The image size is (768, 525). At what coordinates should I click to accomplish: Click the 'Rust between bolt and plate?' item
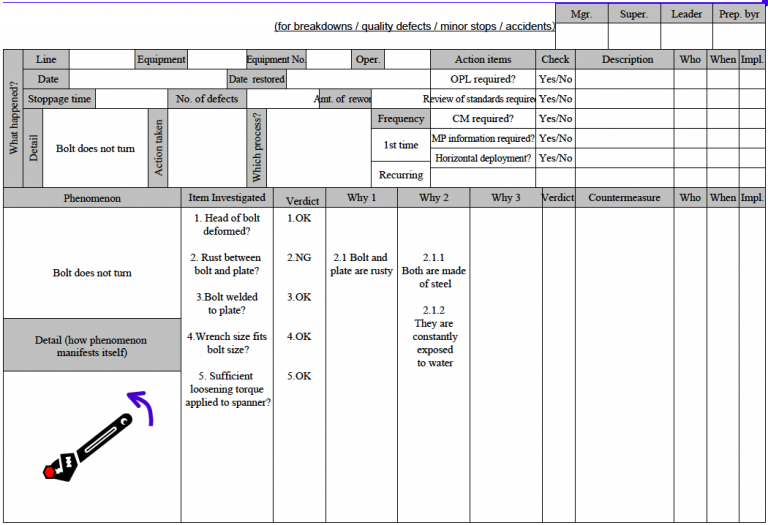point(227,264)
